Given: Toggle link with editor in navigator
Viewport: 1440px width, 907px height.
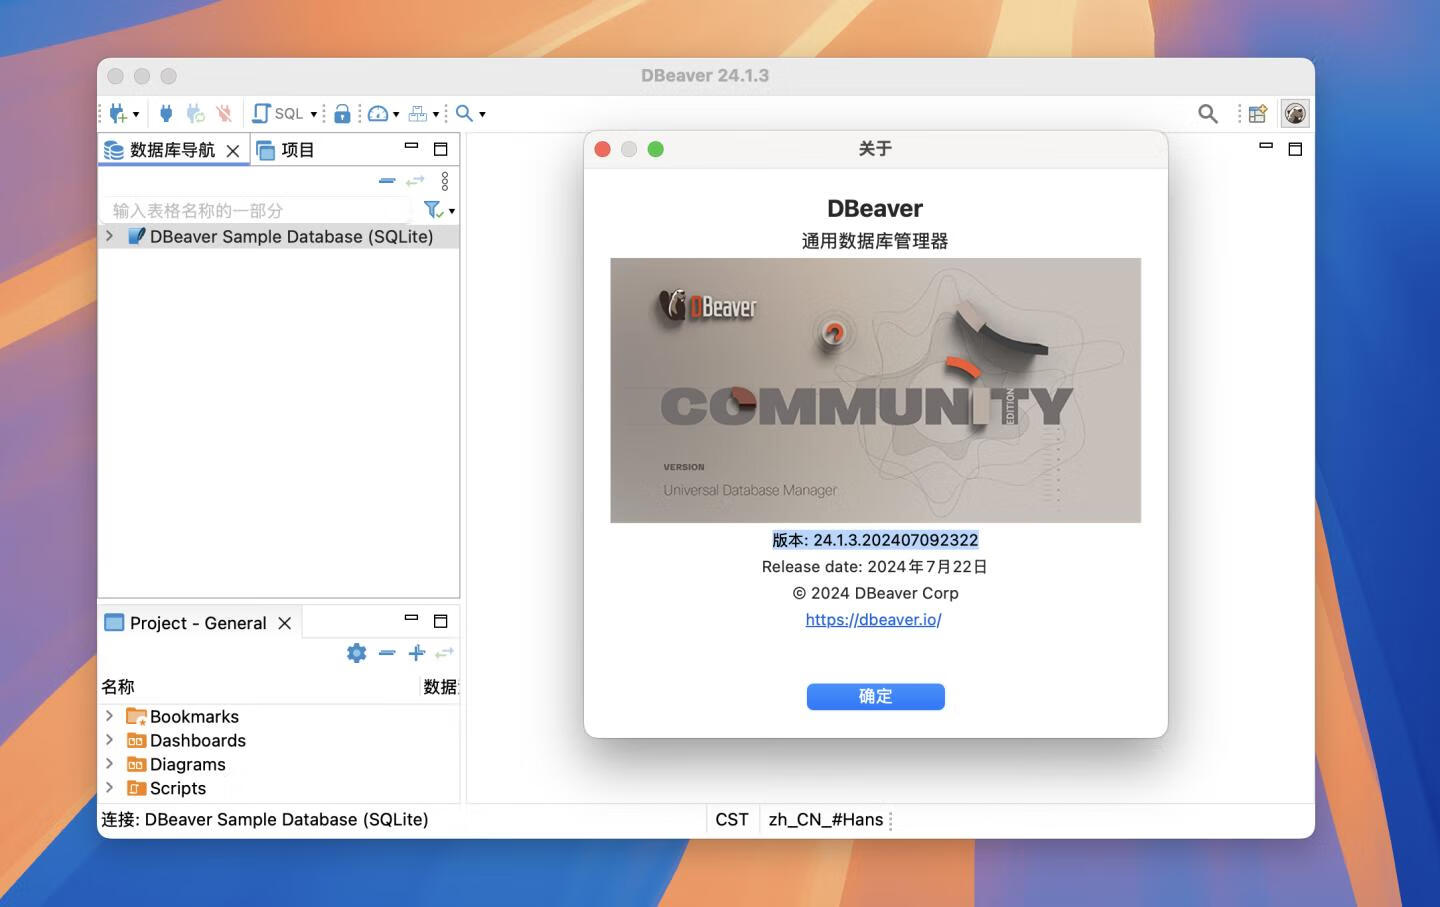Looking at the screenshot, I should point(415,181).
